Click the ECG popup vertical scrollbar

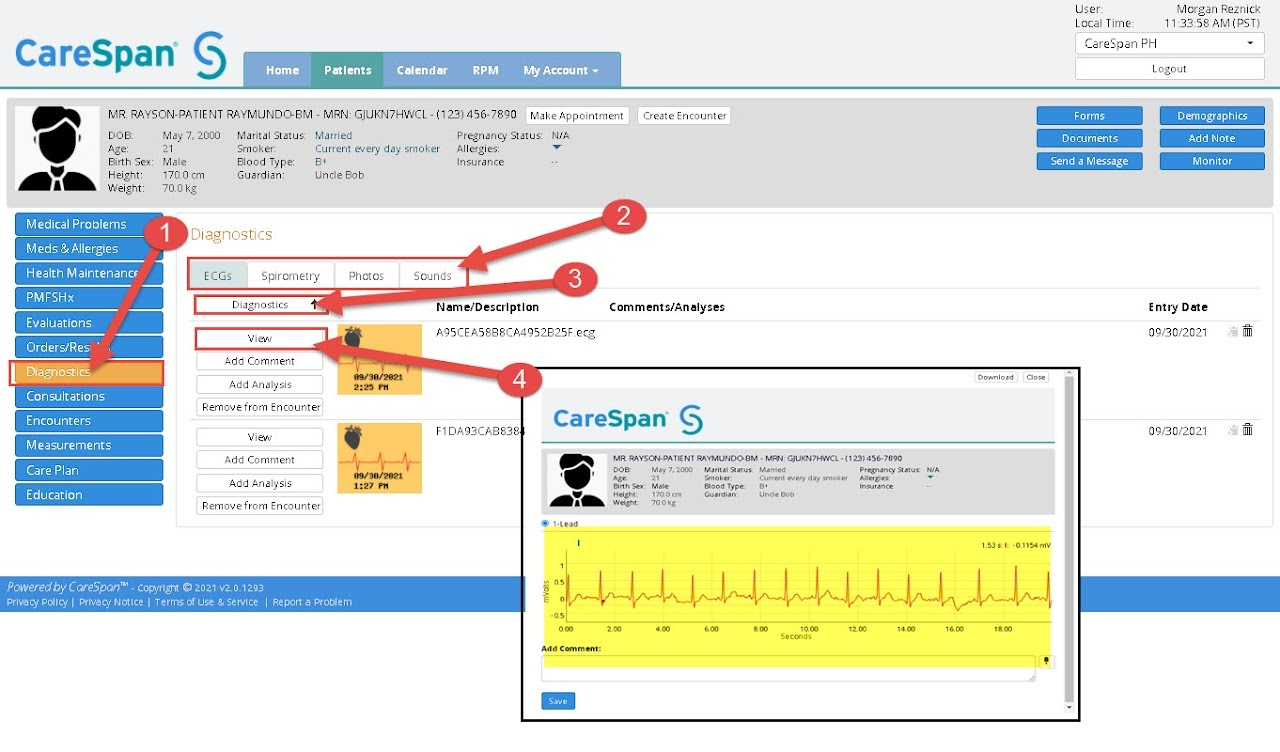[1068, 541]
